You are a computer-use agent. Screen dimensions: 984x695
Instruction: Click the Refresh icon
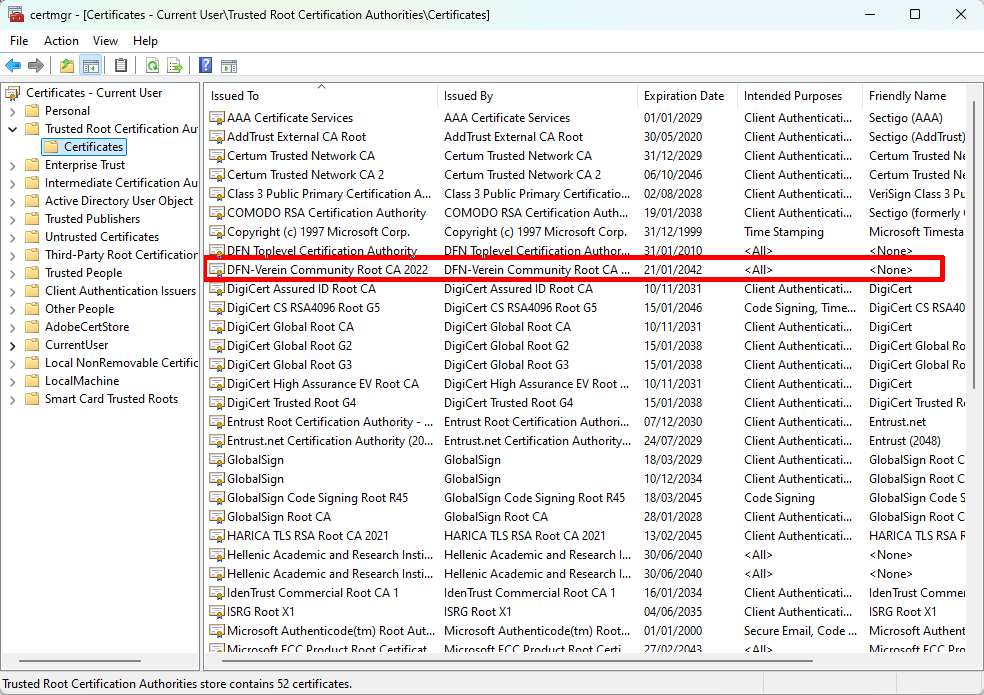coord(152,65)
